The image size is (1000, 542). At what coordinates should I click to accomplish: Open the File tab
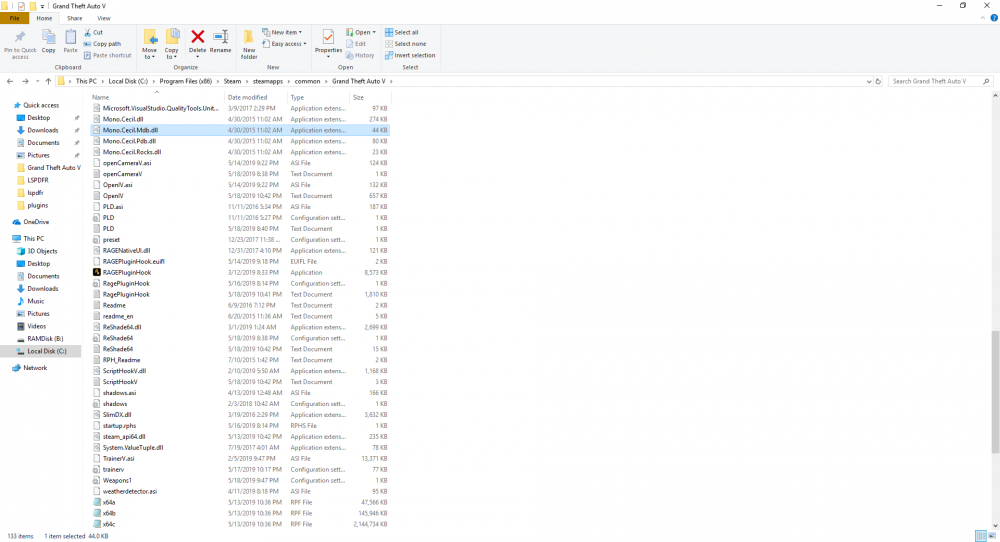(x=14, y=18)
